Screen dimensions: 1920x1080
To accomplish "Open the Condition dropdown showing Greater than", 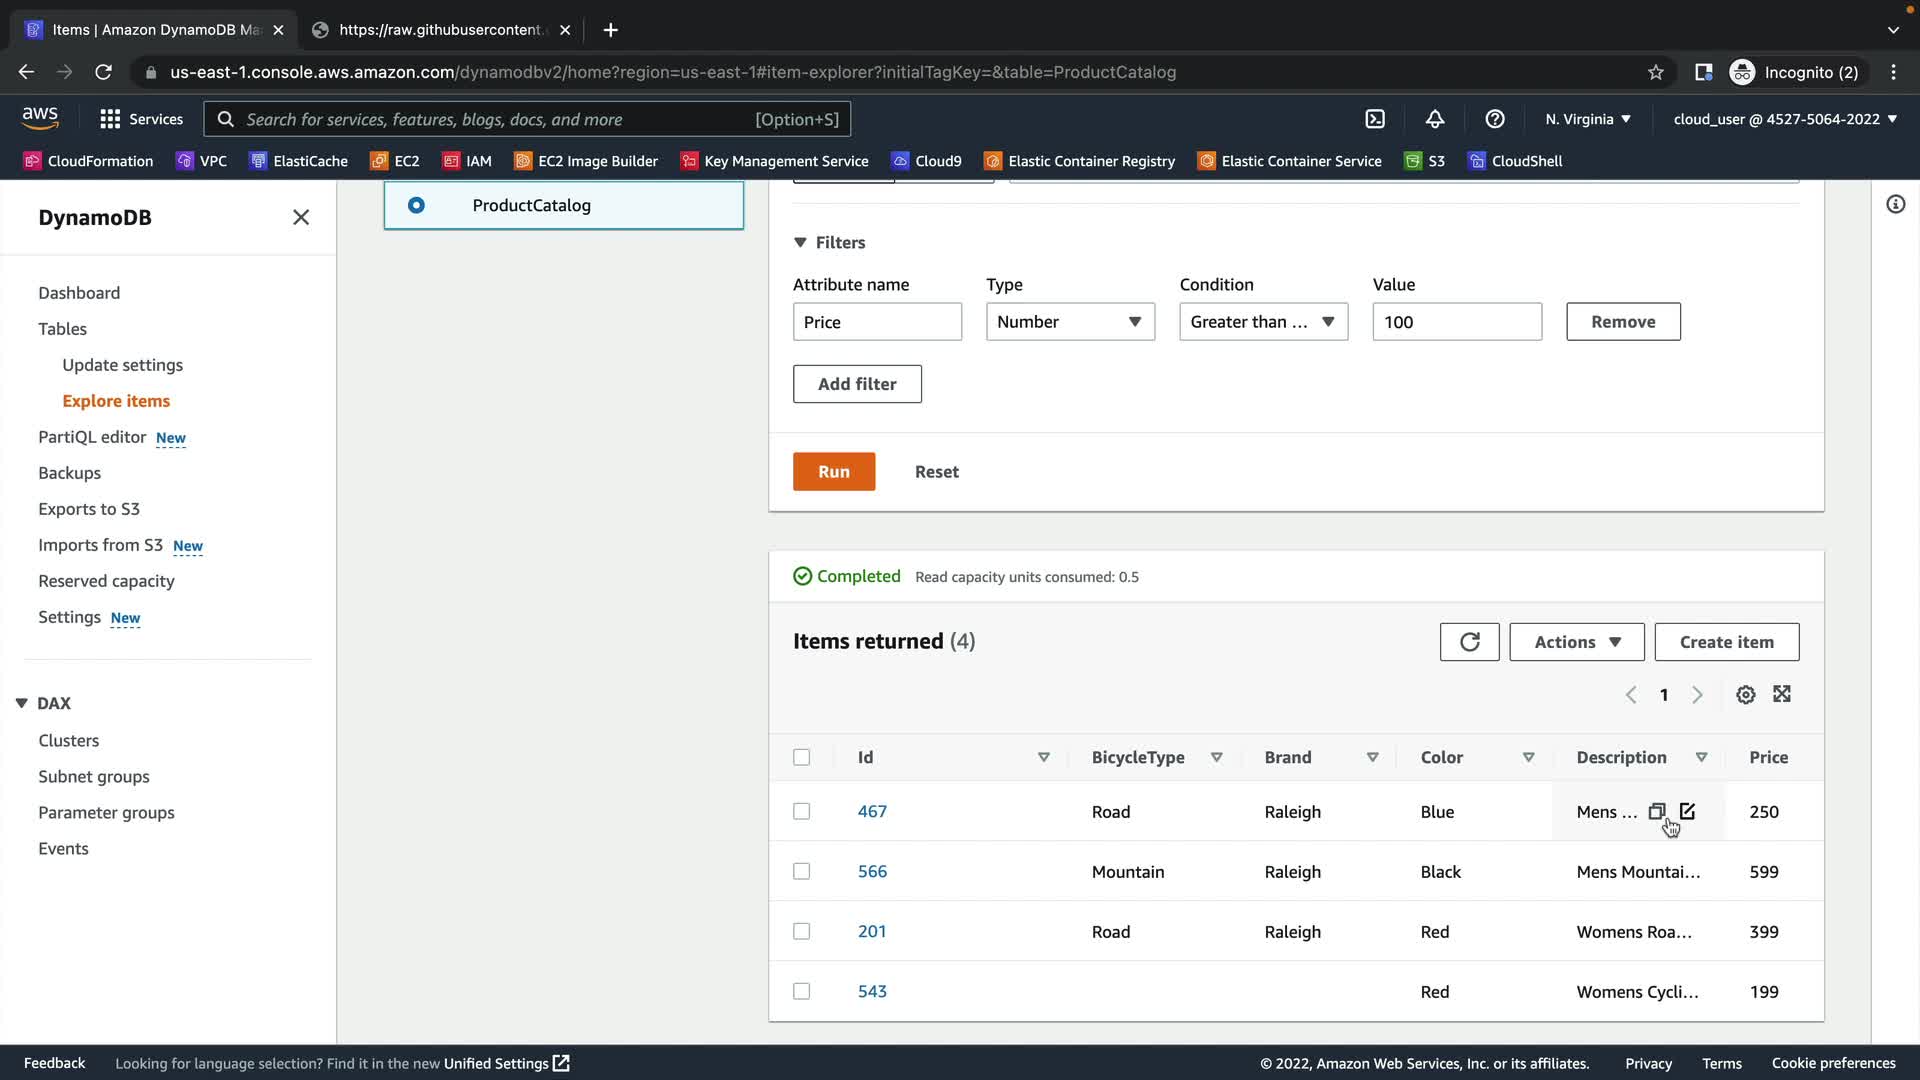I will (x=1262, y=322).
